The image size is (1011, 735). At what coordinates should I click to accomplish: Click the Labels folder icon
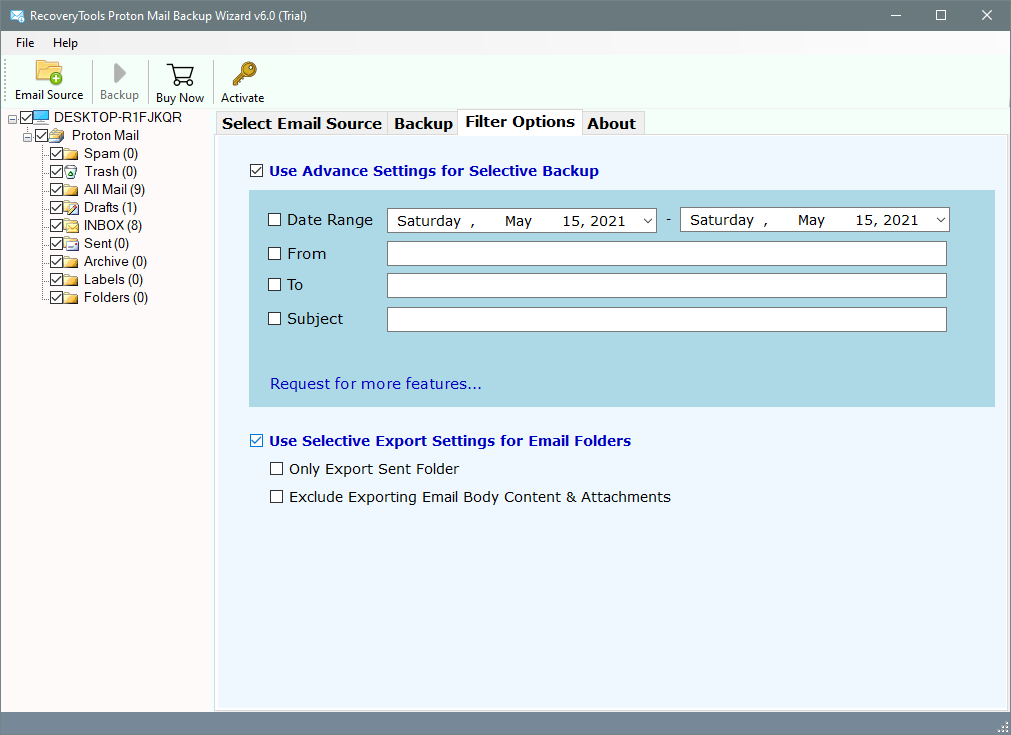pos(71,280)
